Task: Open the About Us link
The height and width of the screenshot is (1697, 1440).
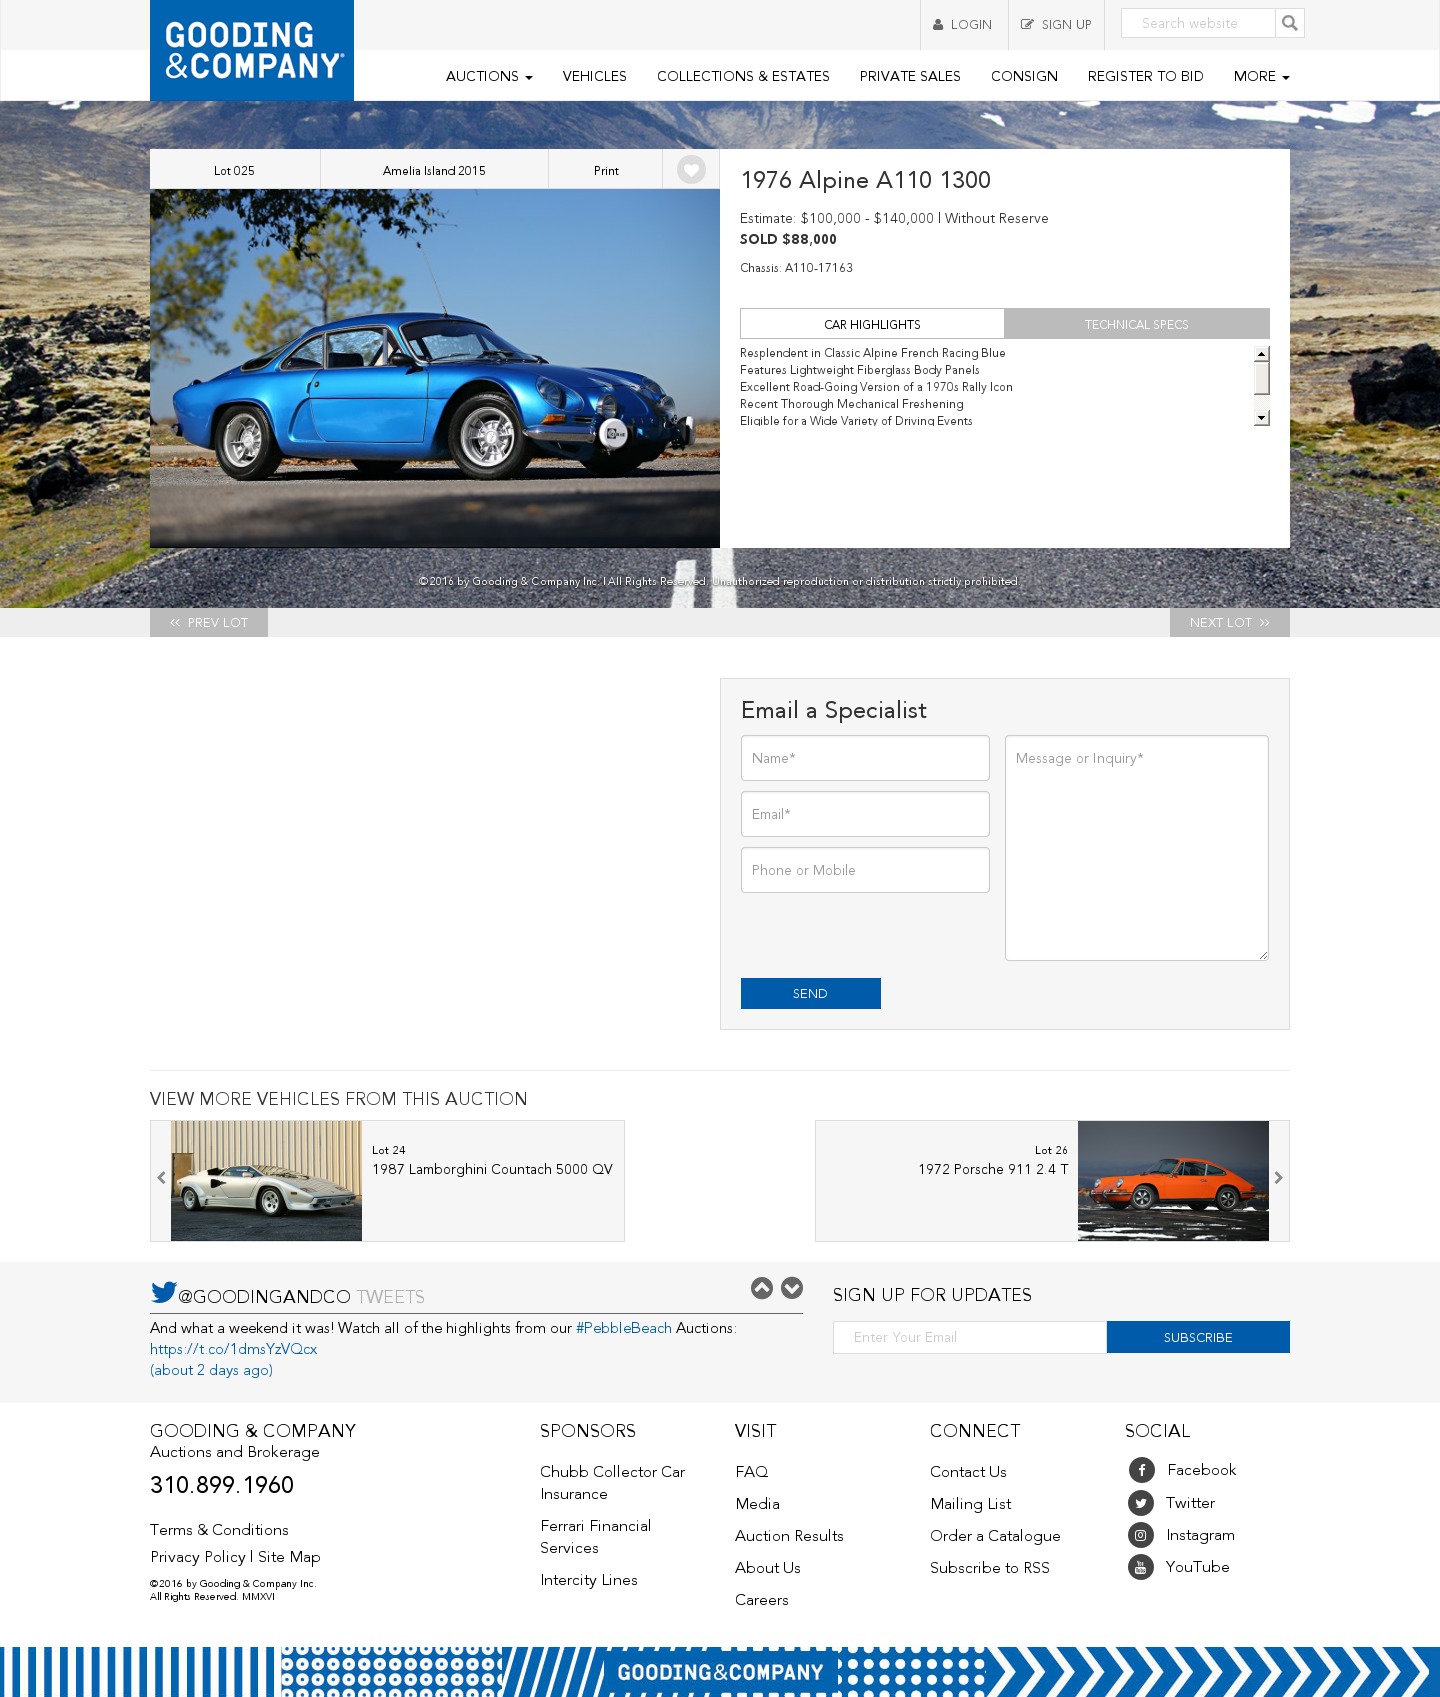Action: [x=768, y=1568]
